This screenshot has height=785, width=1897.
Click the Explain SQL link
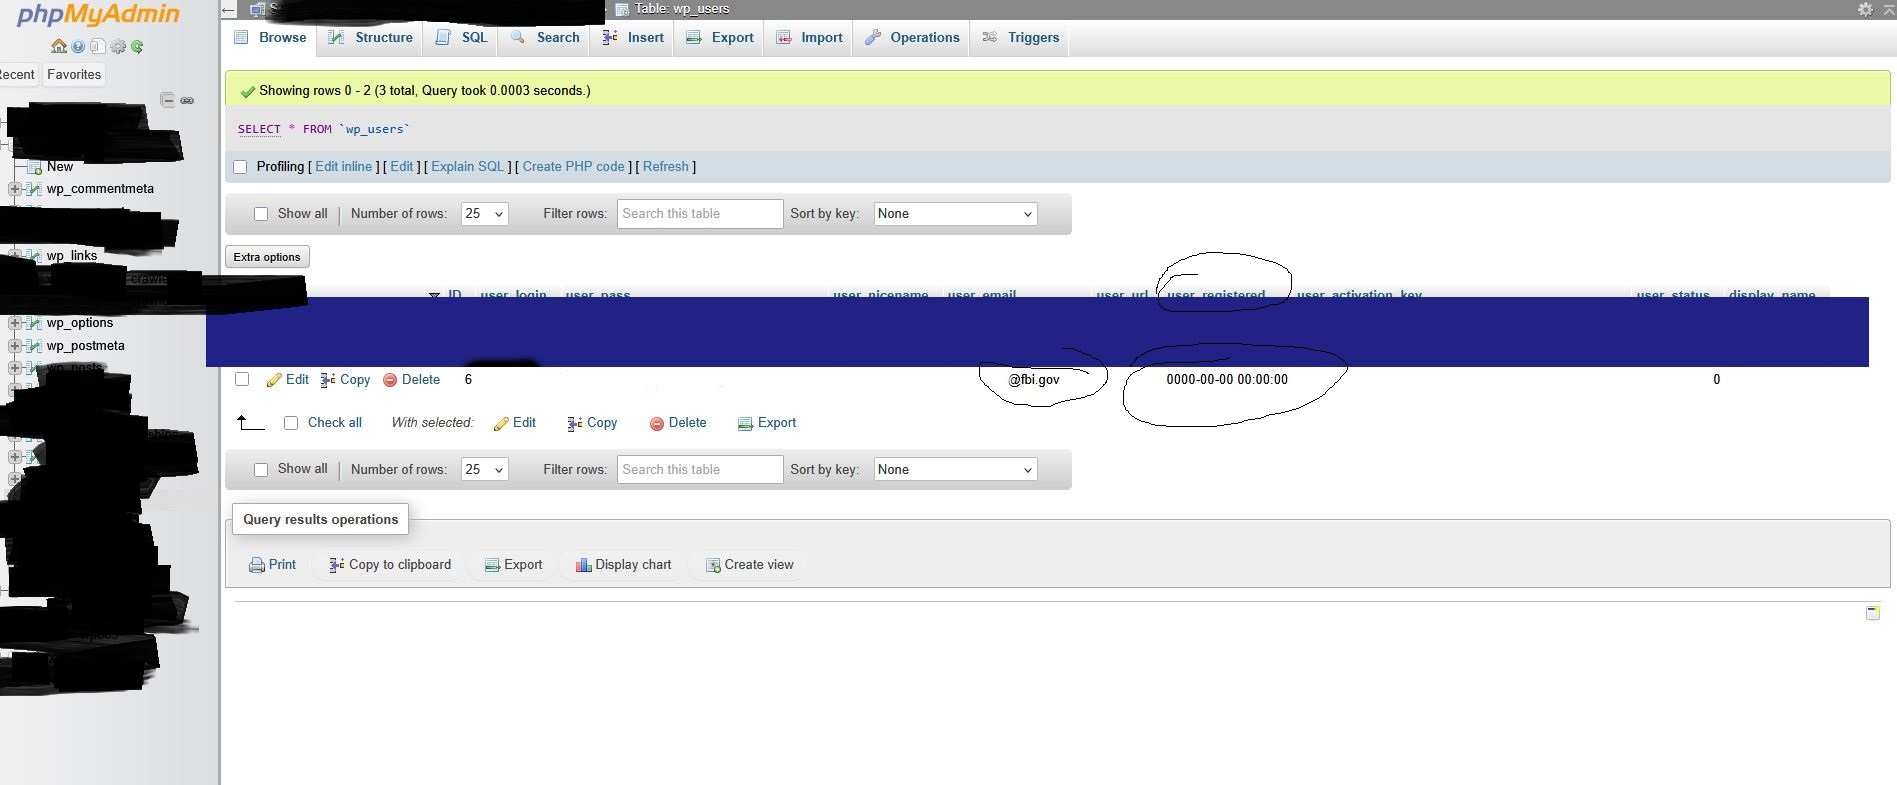pyautogui.click(x=467, y=167)
